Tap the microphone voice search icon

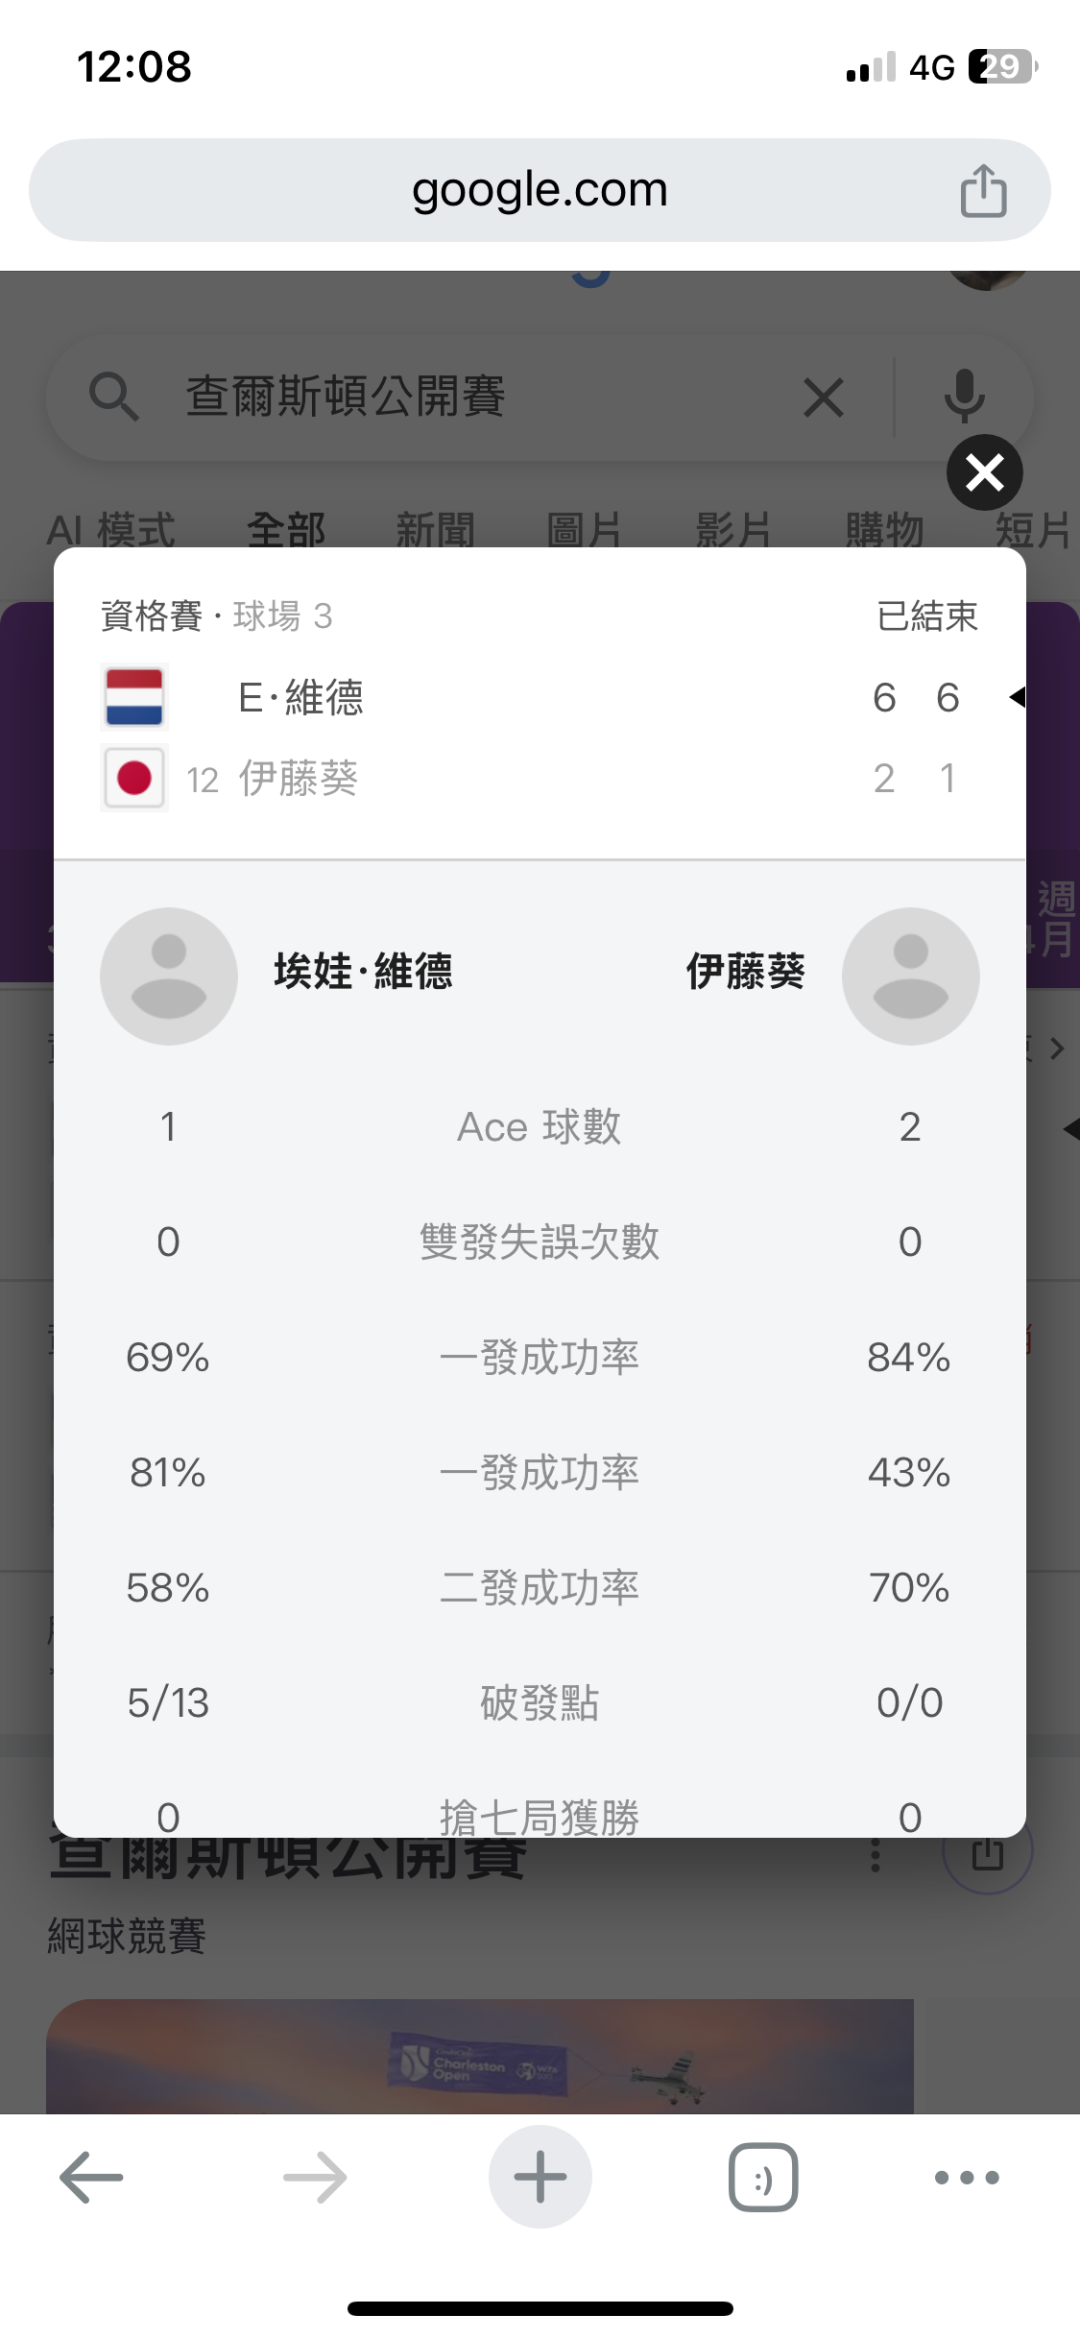click(x=964, y=397)
